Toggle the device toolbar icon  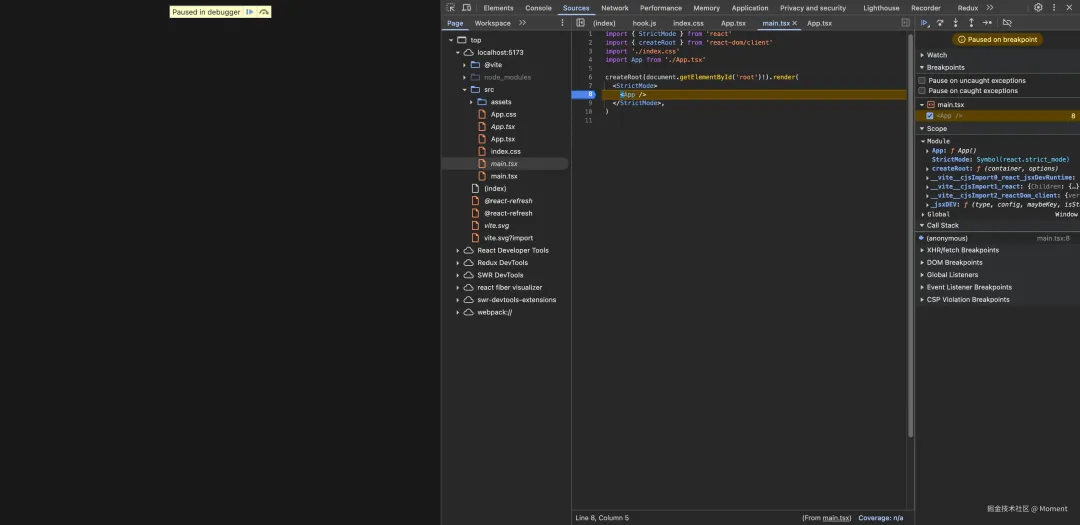tap(466, 8)
